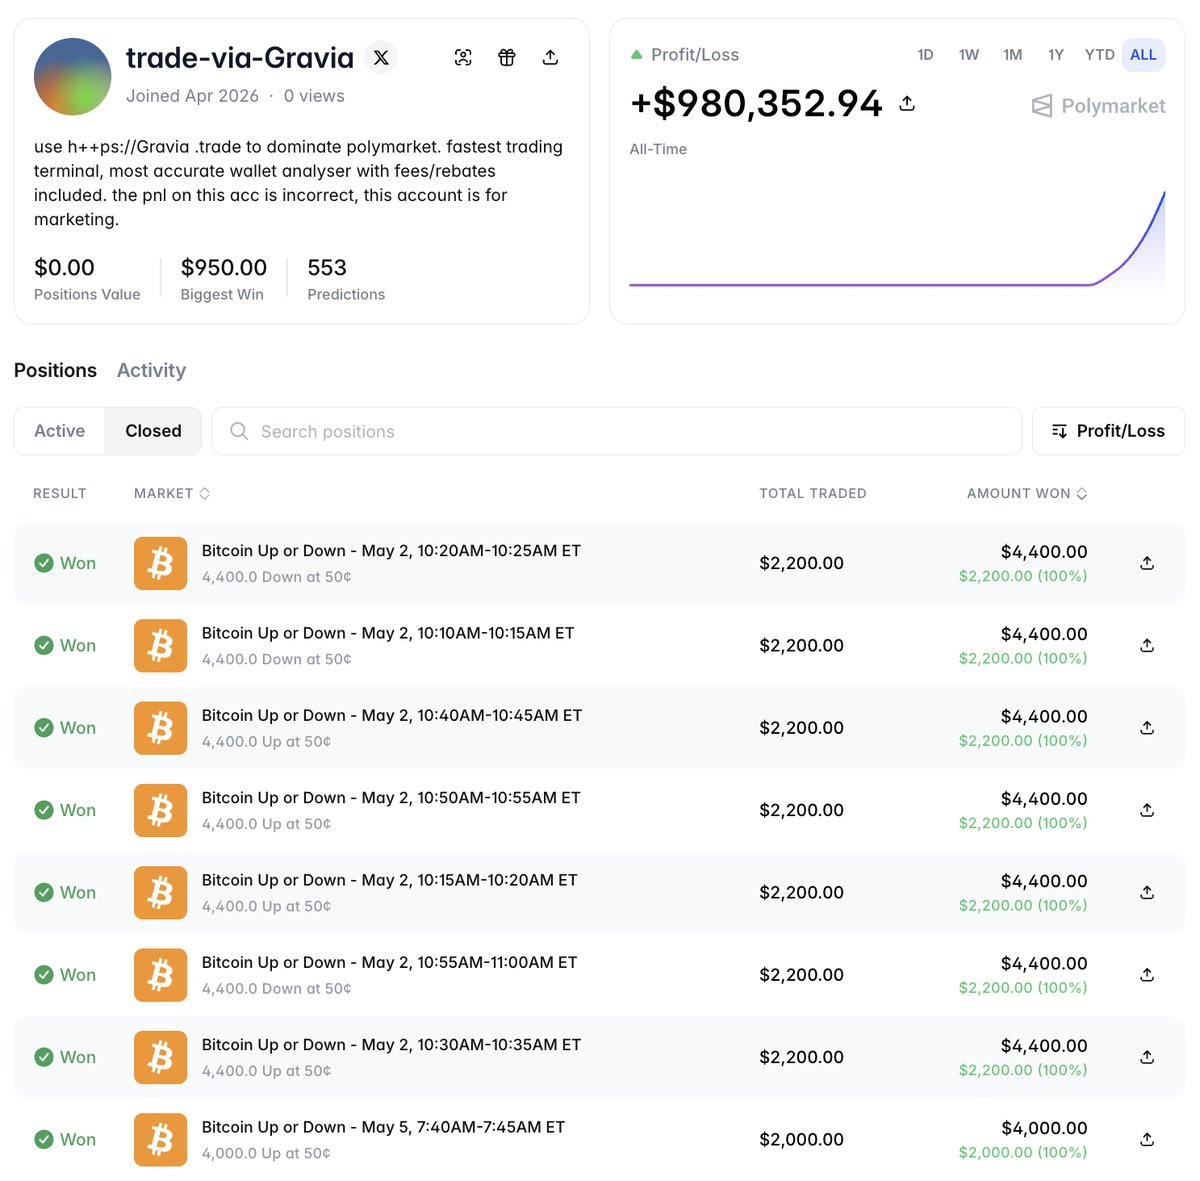Share the 10:10AM-10:15AM ET position
This screenshot has height=1181, width=1200.
[1147, 645]
